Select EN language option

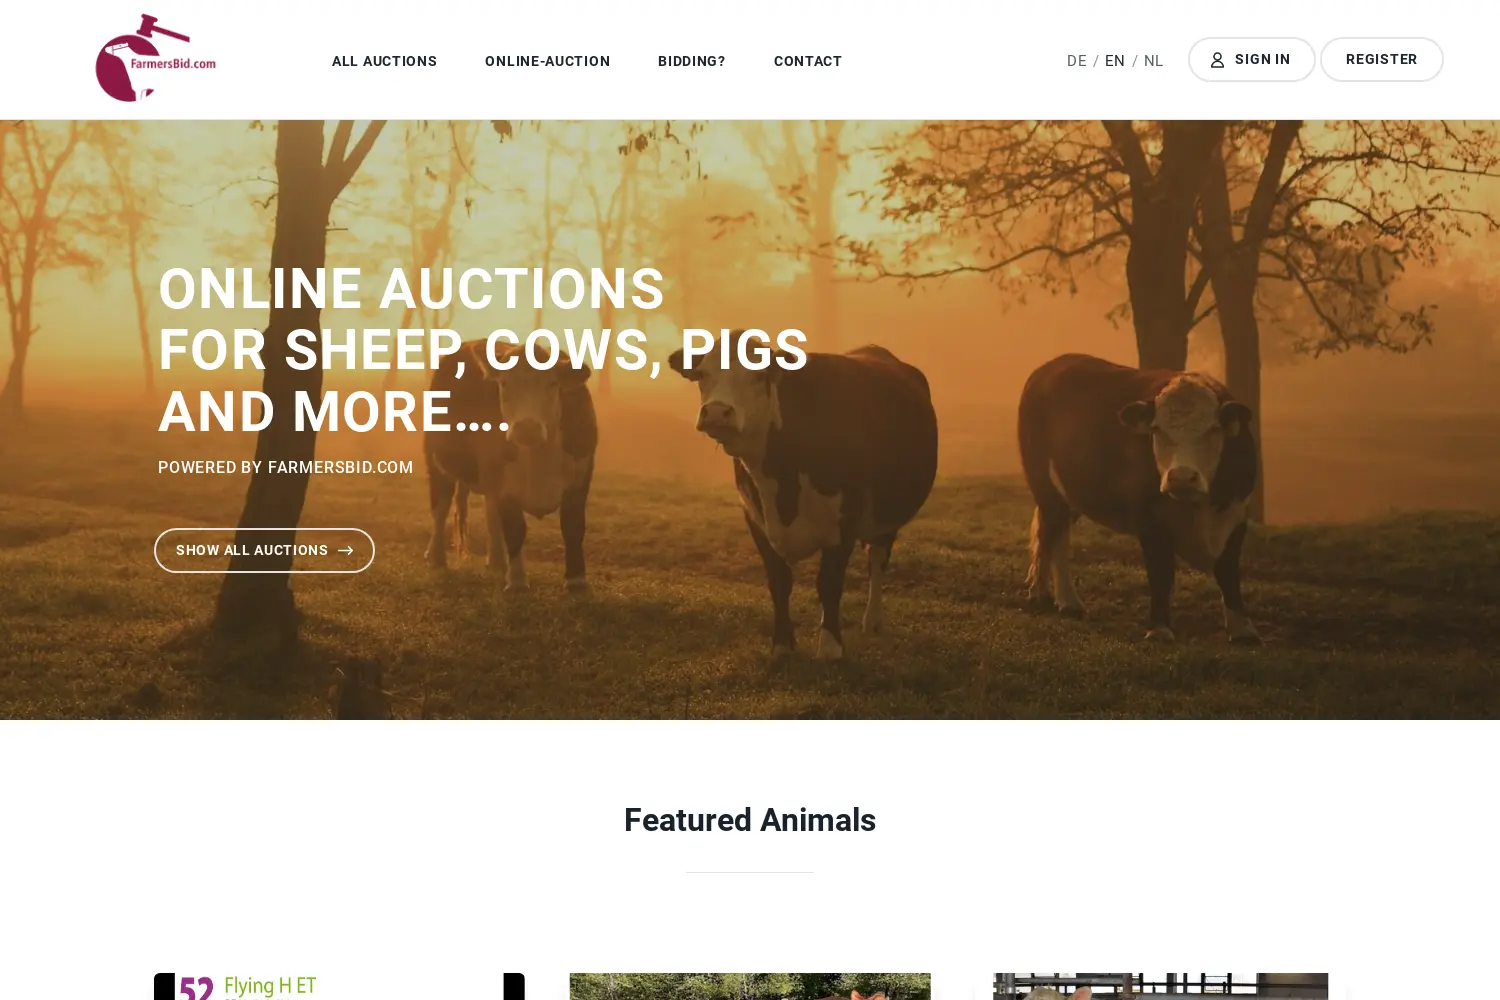click(x=1115, y=61)
